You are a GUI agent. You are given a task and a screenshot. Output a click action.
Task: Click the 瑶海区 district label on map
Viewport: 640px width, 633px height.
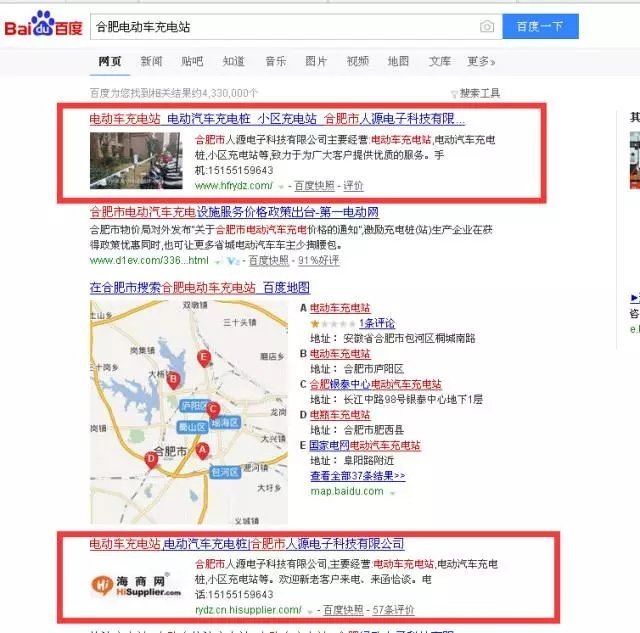[x=225, y=423]
